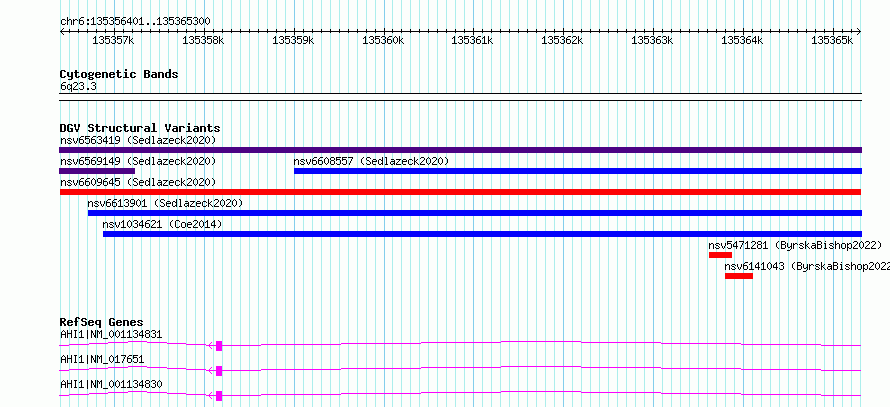Open the nsv6613901 (Sedlazeck2020) variant label
Viewport: 890px width, 407px height.
(165, 203)
